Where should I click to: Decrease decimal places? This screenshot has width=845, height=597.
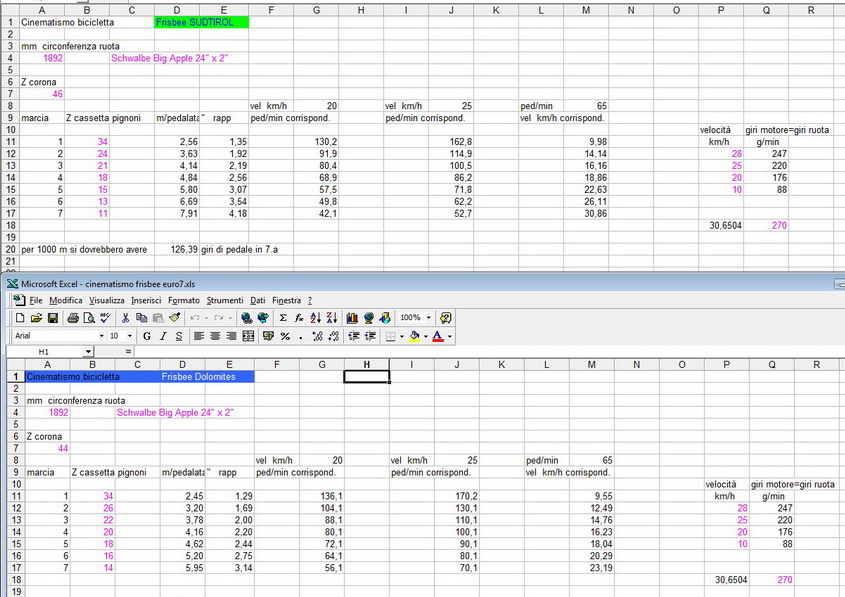coord(334,336)
